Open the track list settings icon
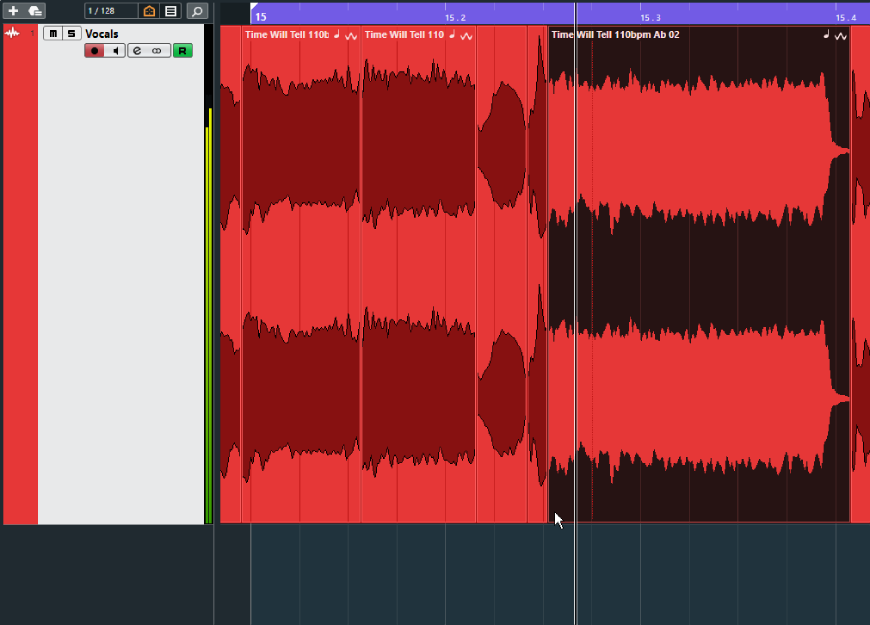The height and width of the screenshot is (625, 870). tap(171, 11)
